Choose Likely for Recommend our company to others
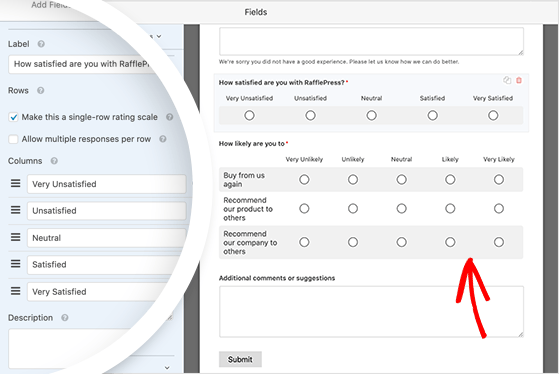559x374 pixels. pos(450,242)
